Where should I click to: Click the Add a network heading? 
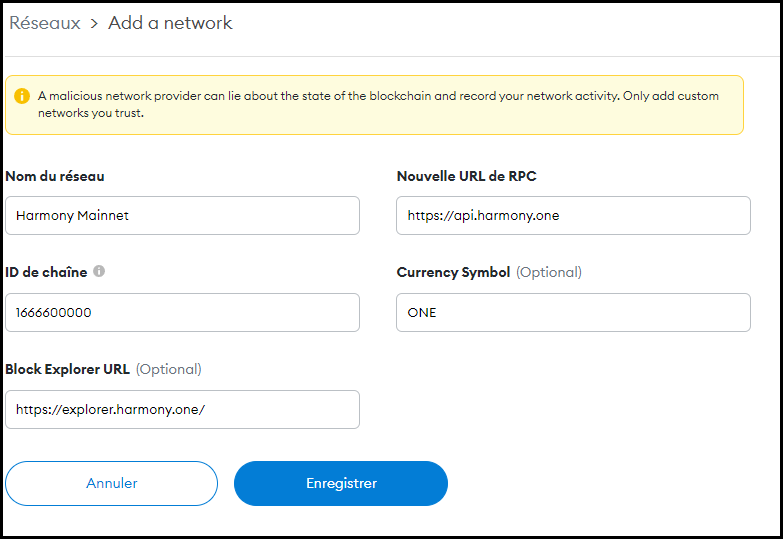pyautogui.click(x=170, y=23)
